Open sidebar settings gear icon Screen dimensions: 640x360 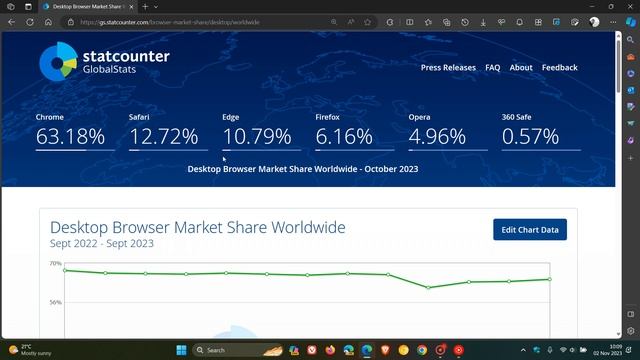tap(631, 331)
